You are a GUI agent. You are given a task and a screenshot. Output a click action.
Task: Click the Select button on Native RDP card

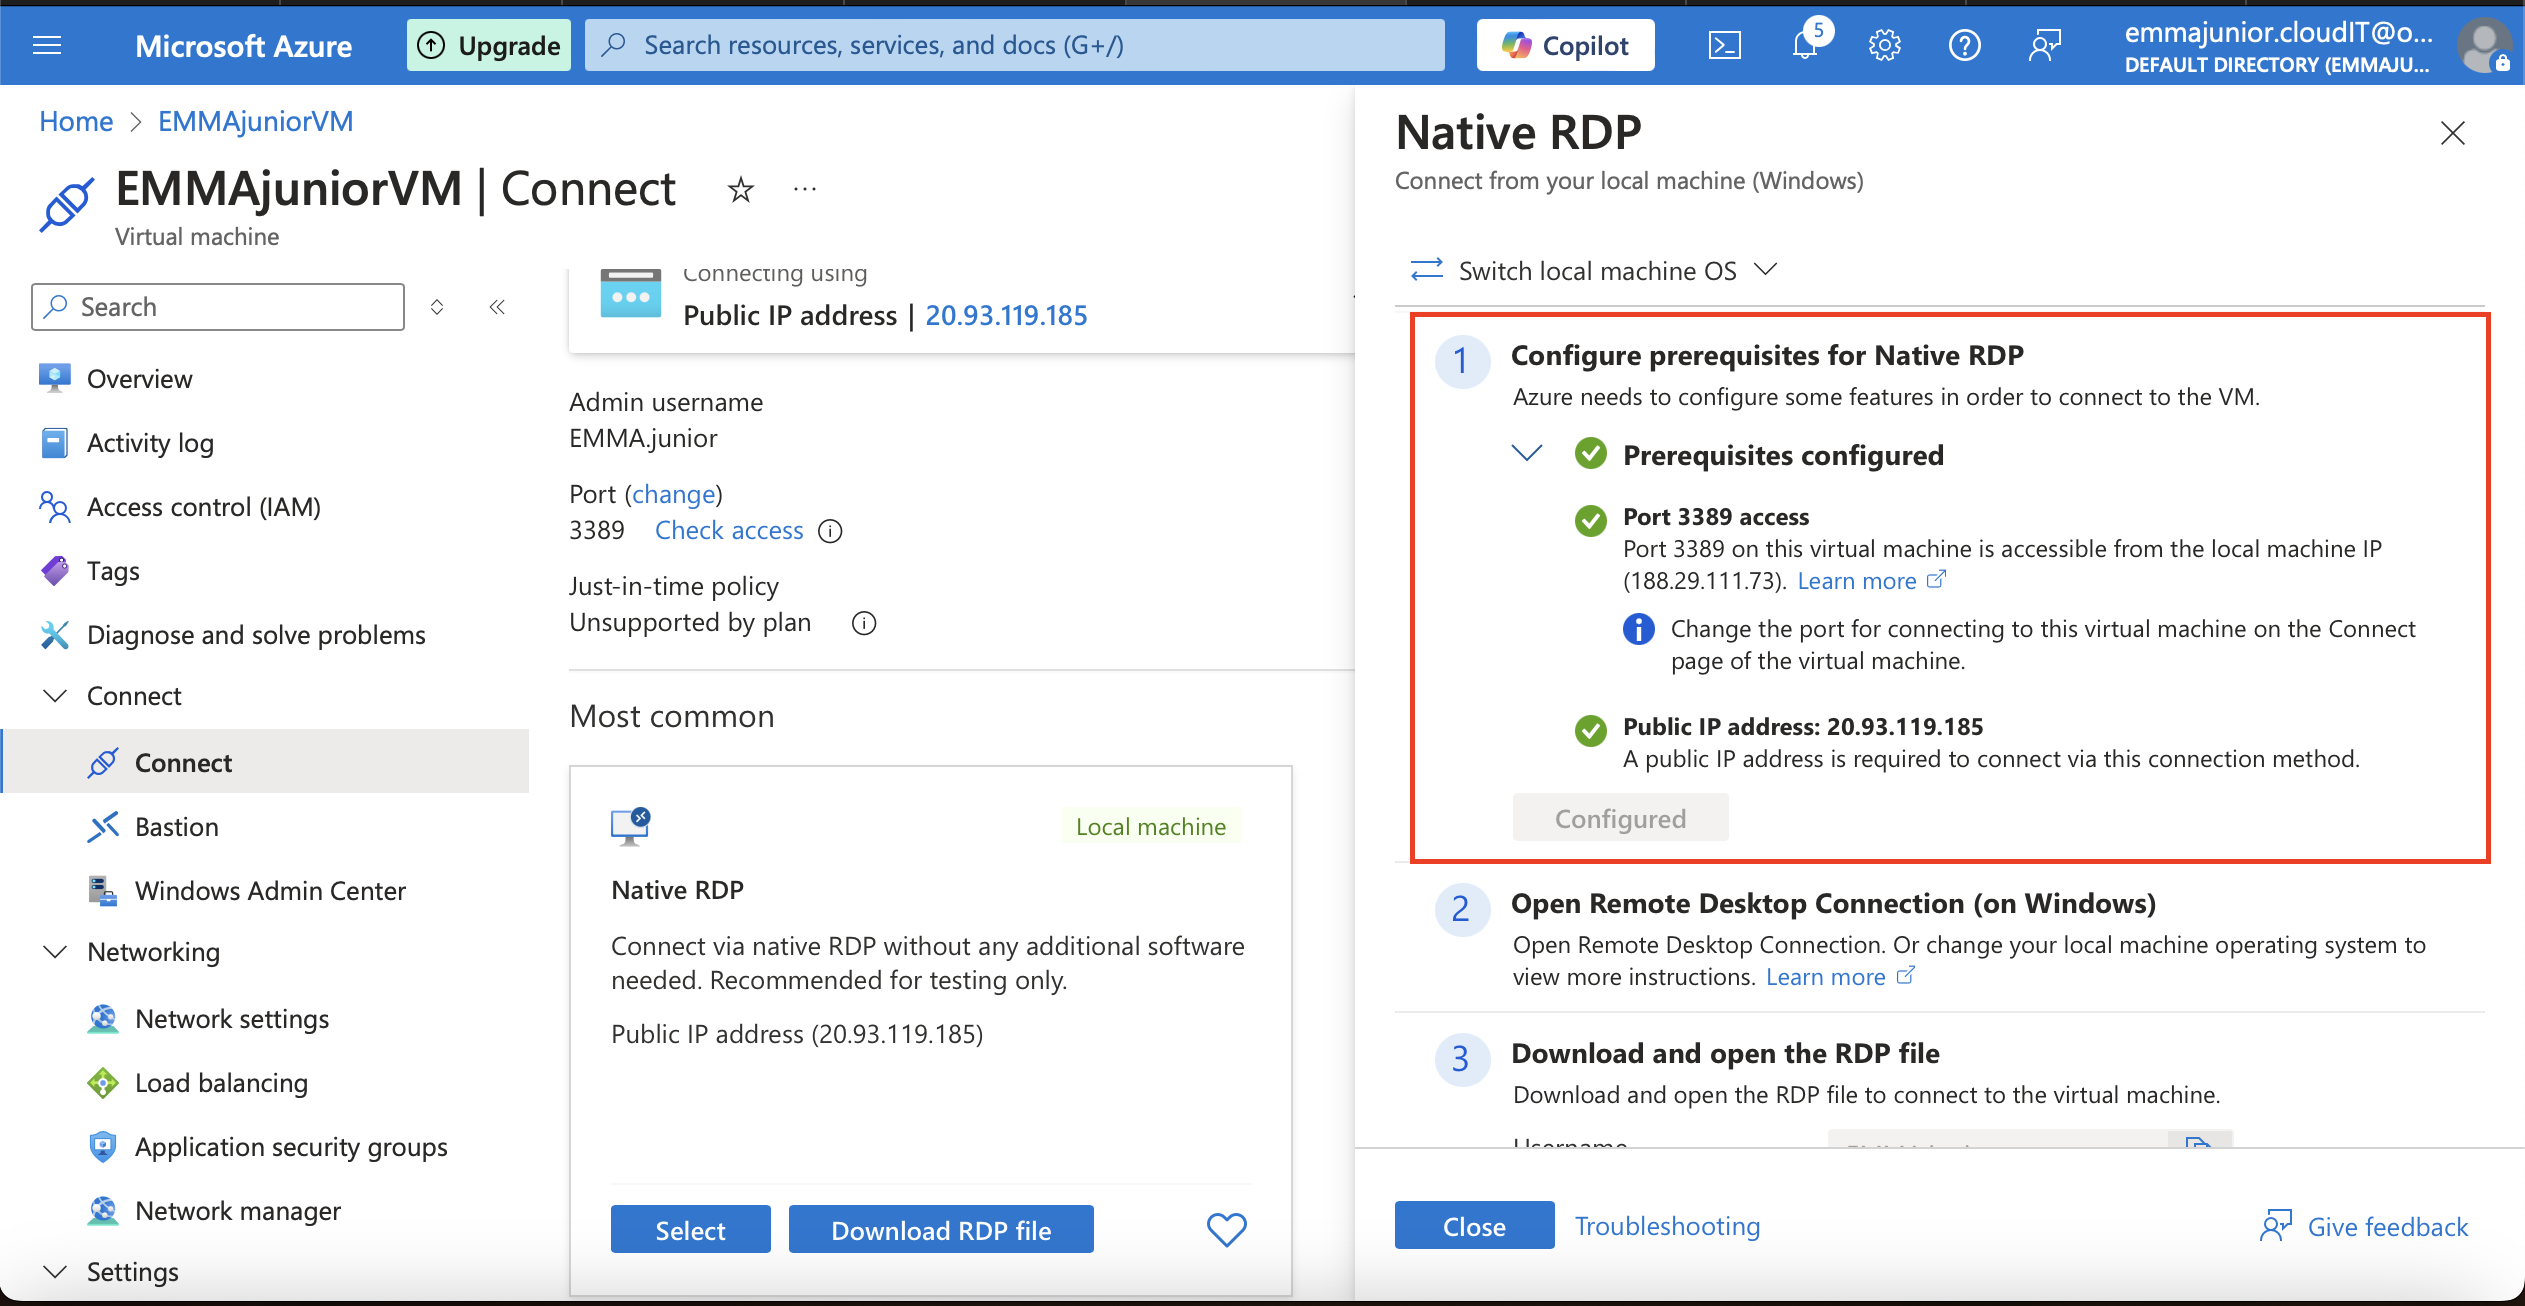690,1230
